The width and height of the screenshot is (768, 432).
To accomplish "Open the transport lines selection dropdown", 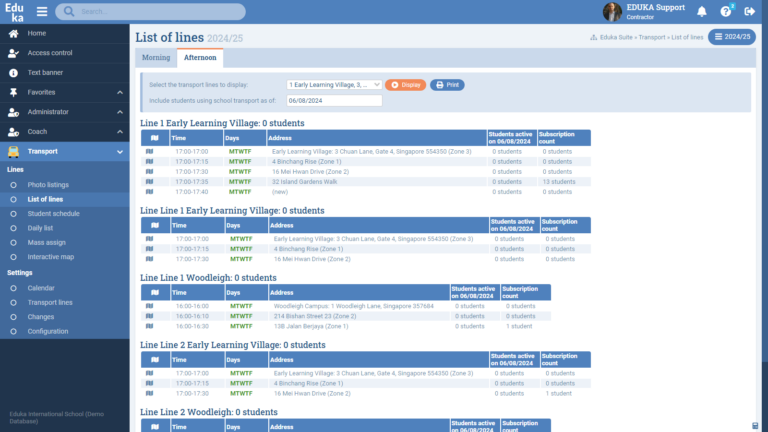I will pyautogui.click(x=333, y=85).
